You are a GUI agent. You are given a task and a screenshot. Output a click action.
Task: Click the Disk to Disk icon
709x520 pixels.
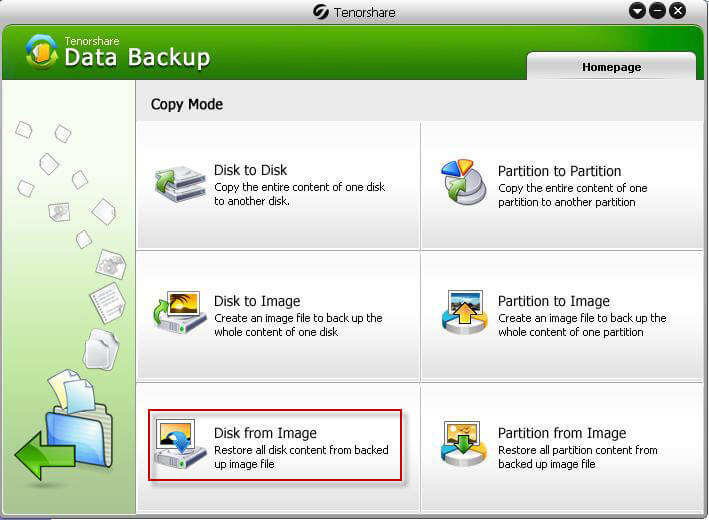[179, 185]
